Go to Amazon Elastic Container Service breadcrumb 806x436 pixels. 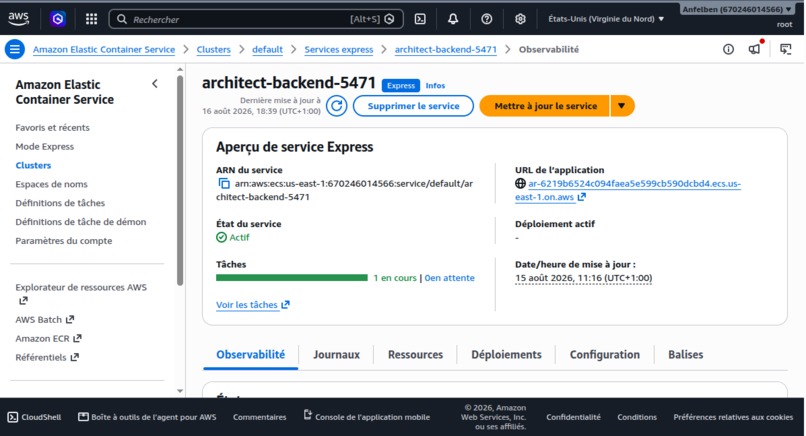(104, 49)
